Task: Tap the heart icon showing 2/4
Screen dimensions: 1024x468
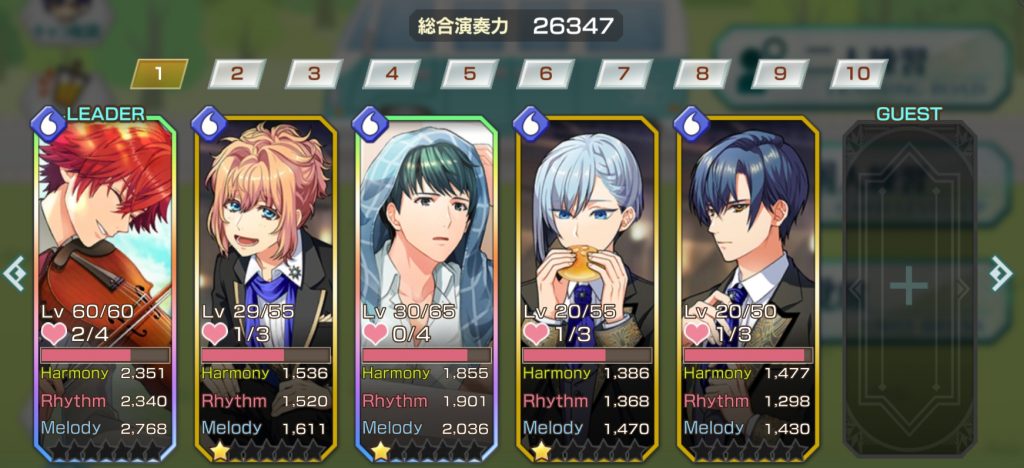Action: [54, 334]
